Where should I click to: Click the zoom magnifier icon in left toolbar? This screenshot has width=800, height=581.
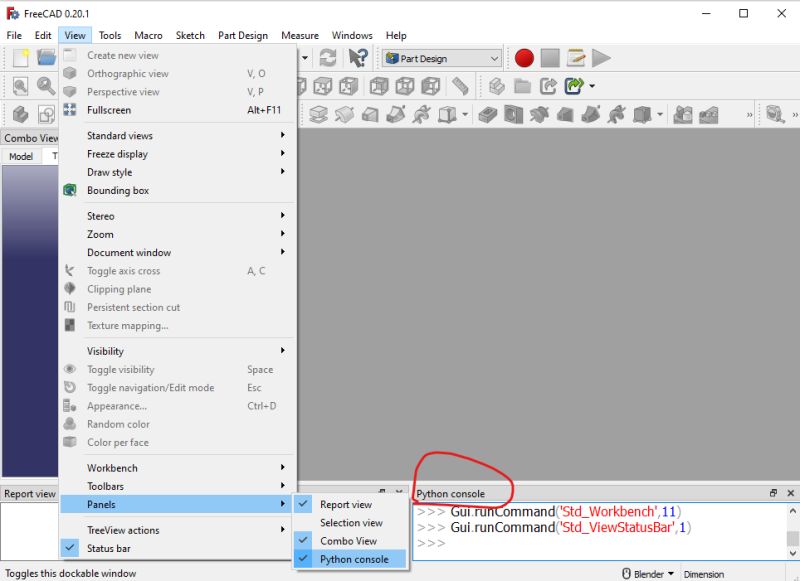(45, 87)
